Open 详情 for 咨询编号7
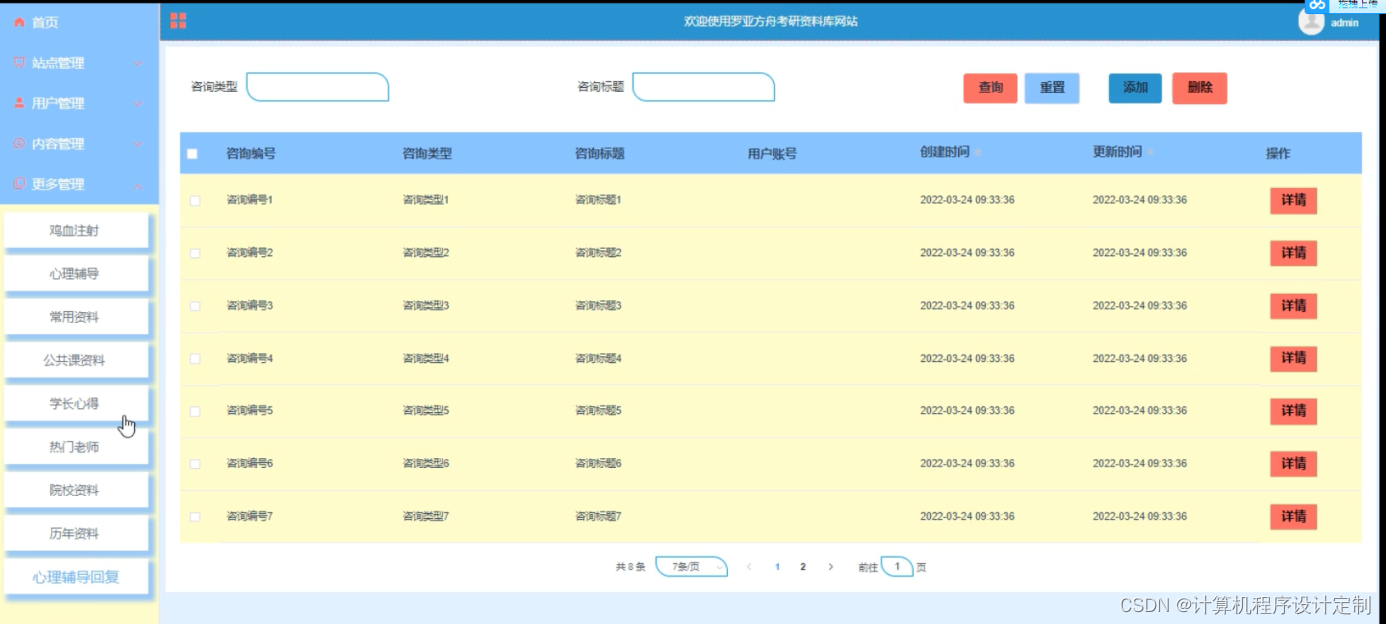Screen dimensions: 1386x624 pyautogui.click(x=1293, y=517)
